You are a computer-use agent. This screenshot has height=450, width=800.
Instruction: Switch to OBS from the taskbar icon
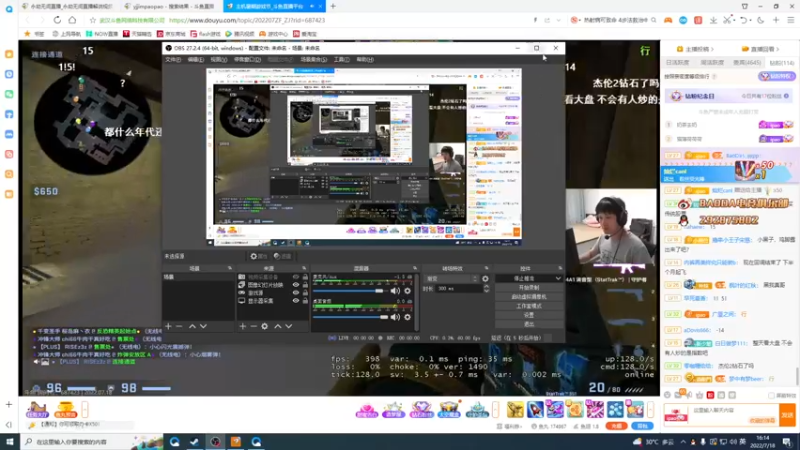tap(215, 441)
